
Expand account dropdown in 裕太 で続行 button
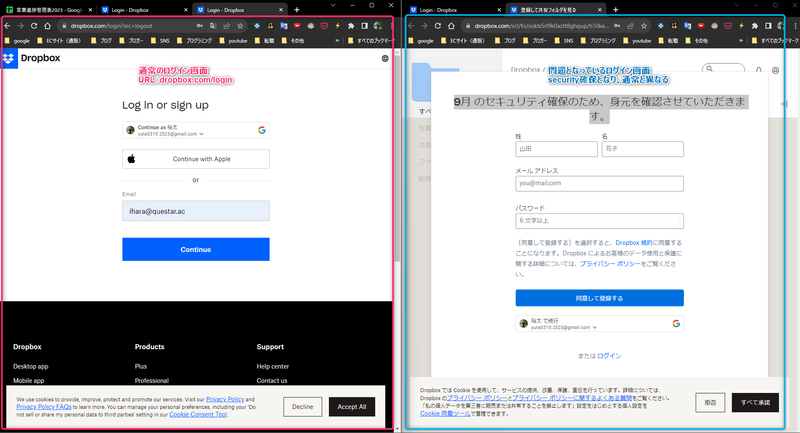coord(595,327)
